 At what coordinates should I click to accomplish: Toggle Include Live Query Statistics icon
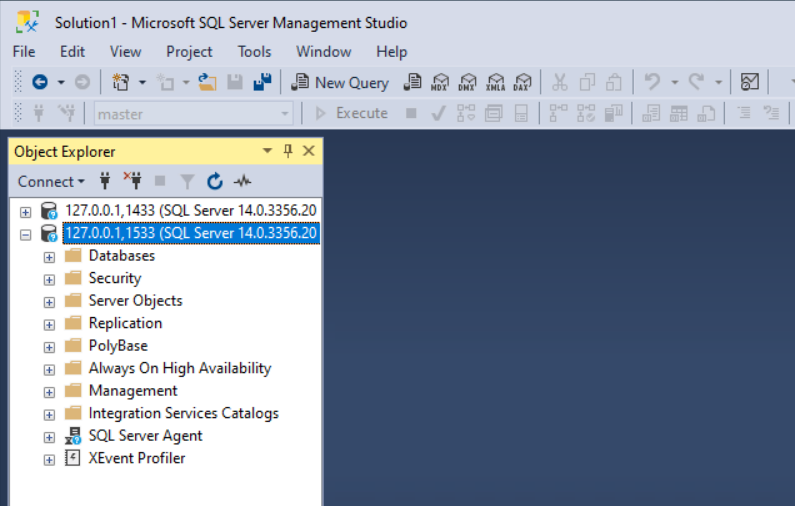coord(586,113)
